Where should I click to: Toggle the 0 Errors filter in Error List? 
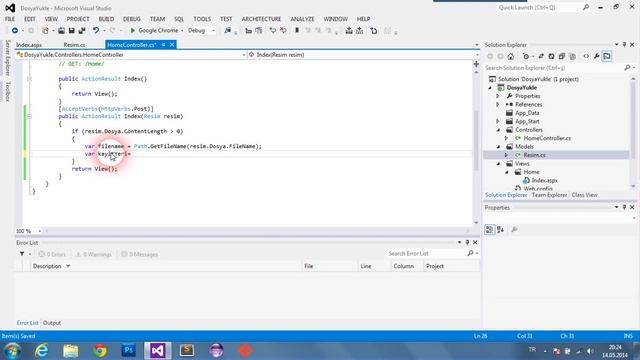pyautogui.click(x=52, y=254)
